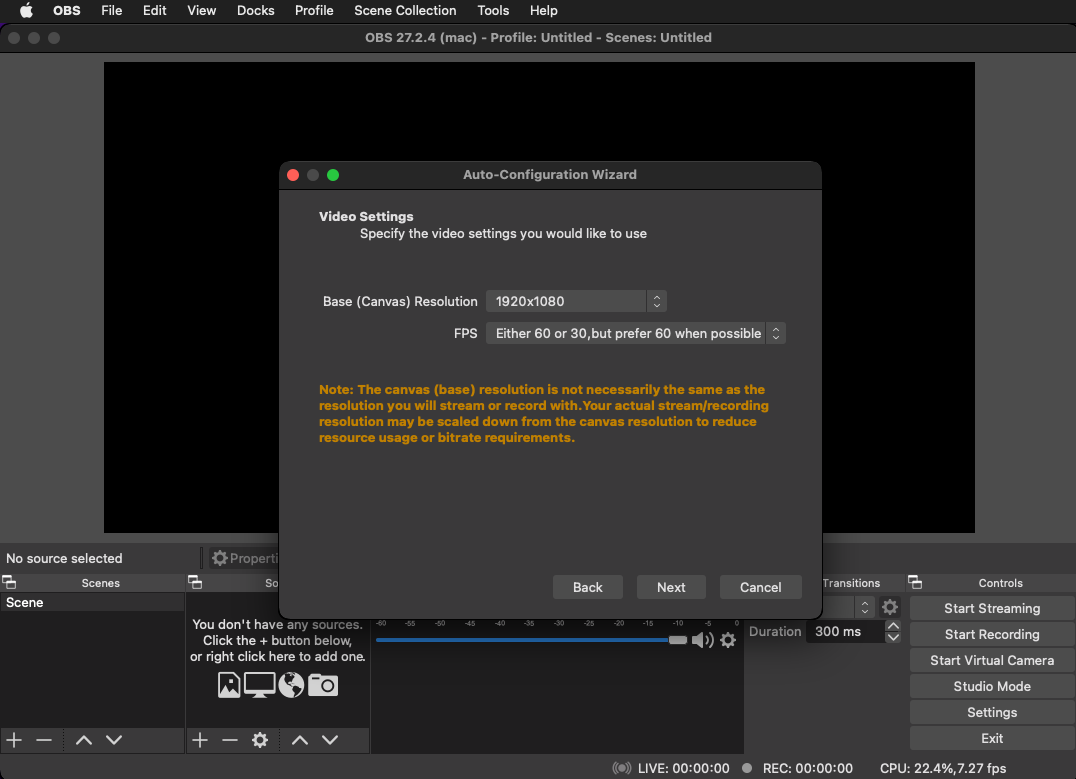Click Start Streaming

point(992,609)
